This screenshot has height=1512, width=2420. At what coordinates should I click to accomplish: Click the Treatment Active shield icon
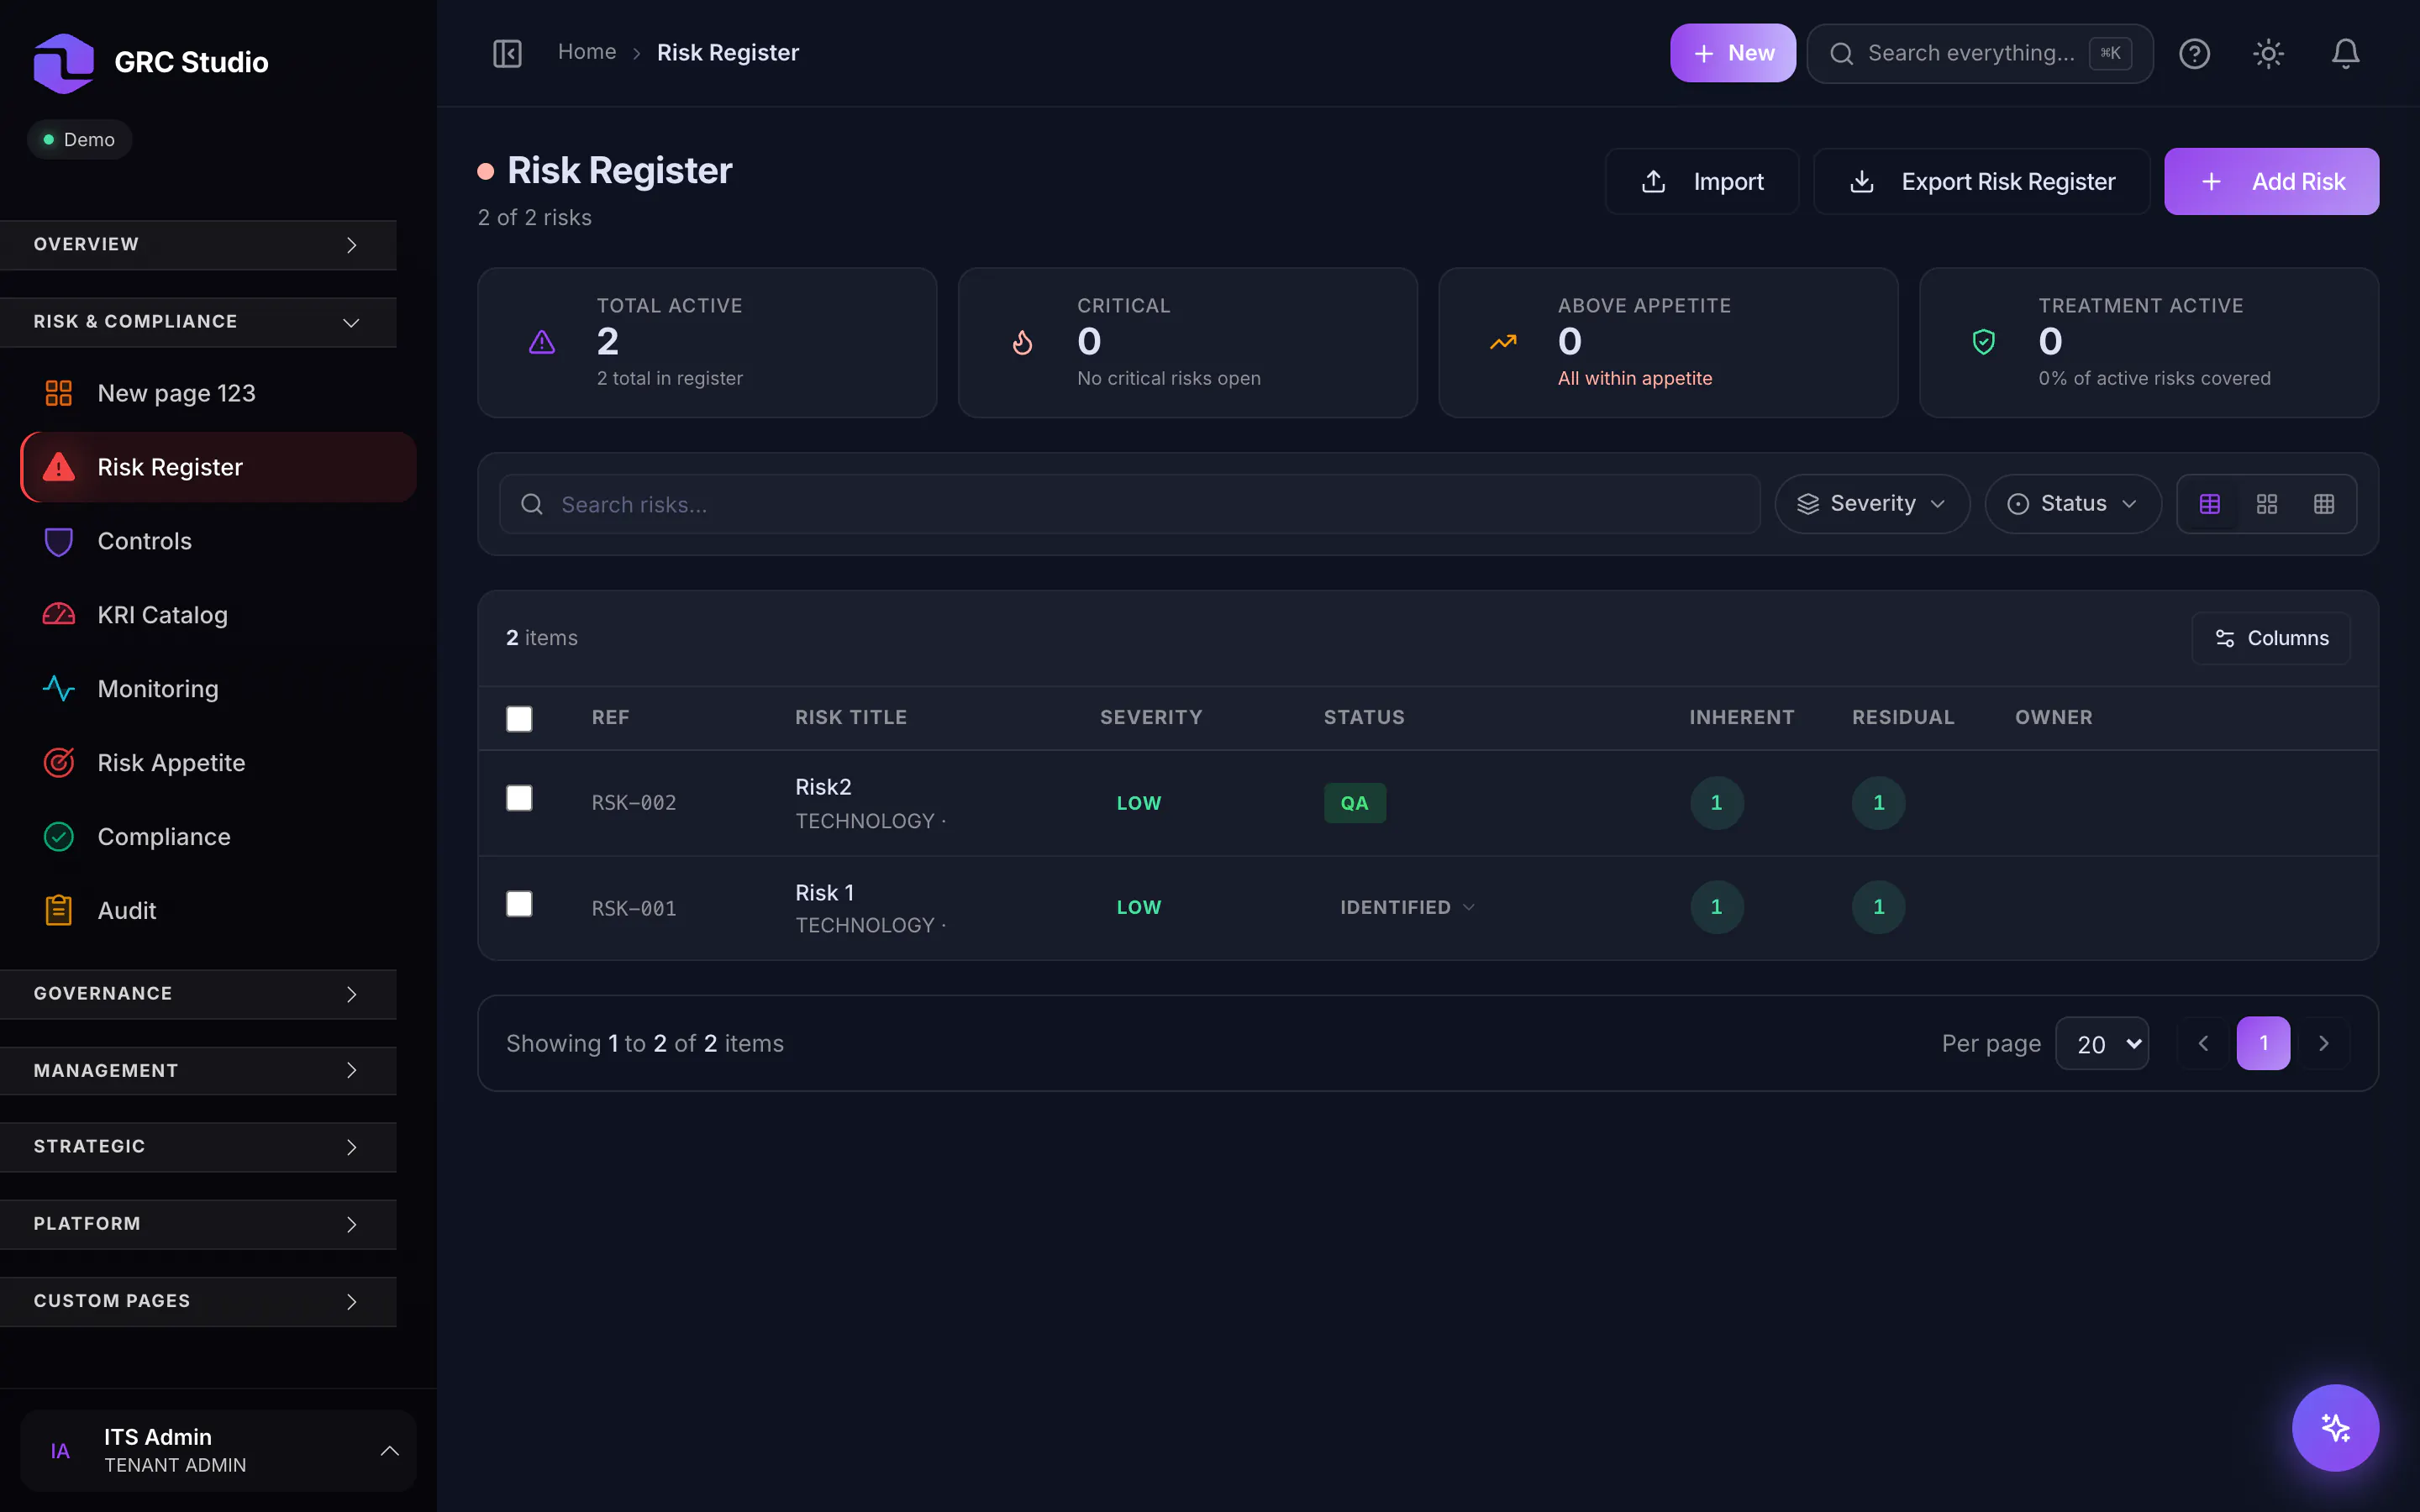1983,342
